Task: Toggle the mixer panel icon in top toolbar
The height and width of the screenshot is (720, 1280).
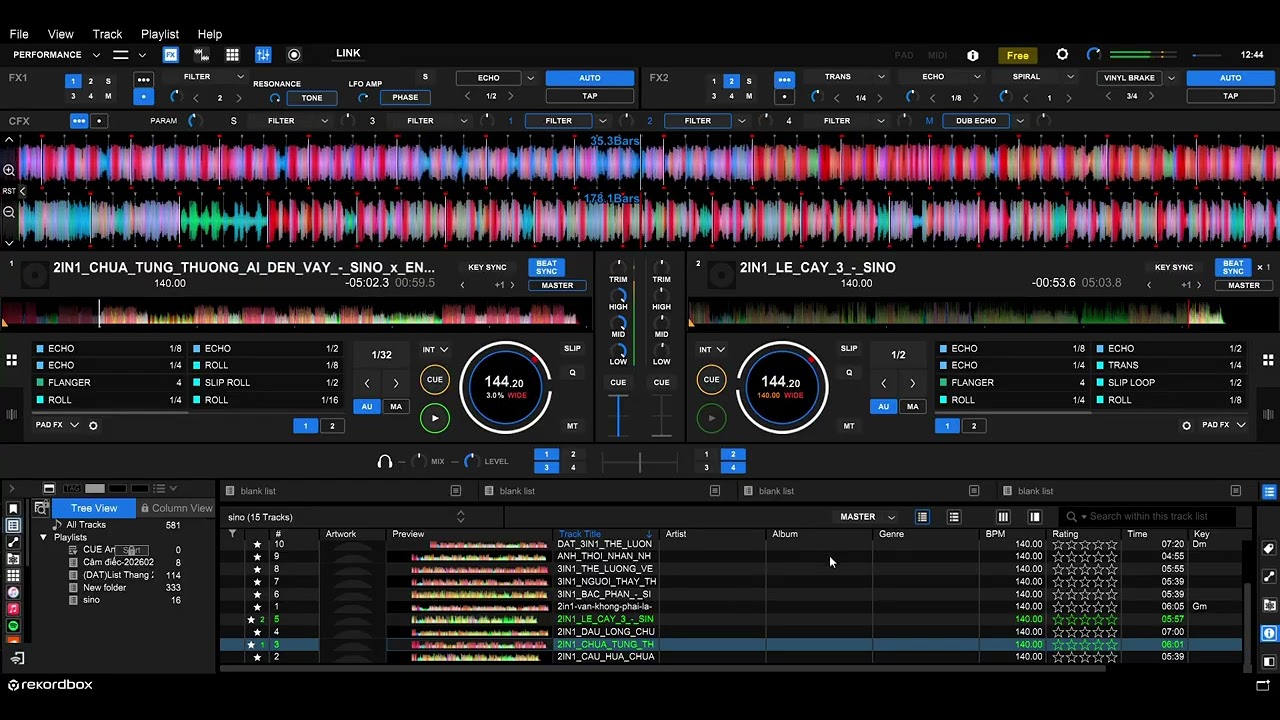Action: [263, 55]
